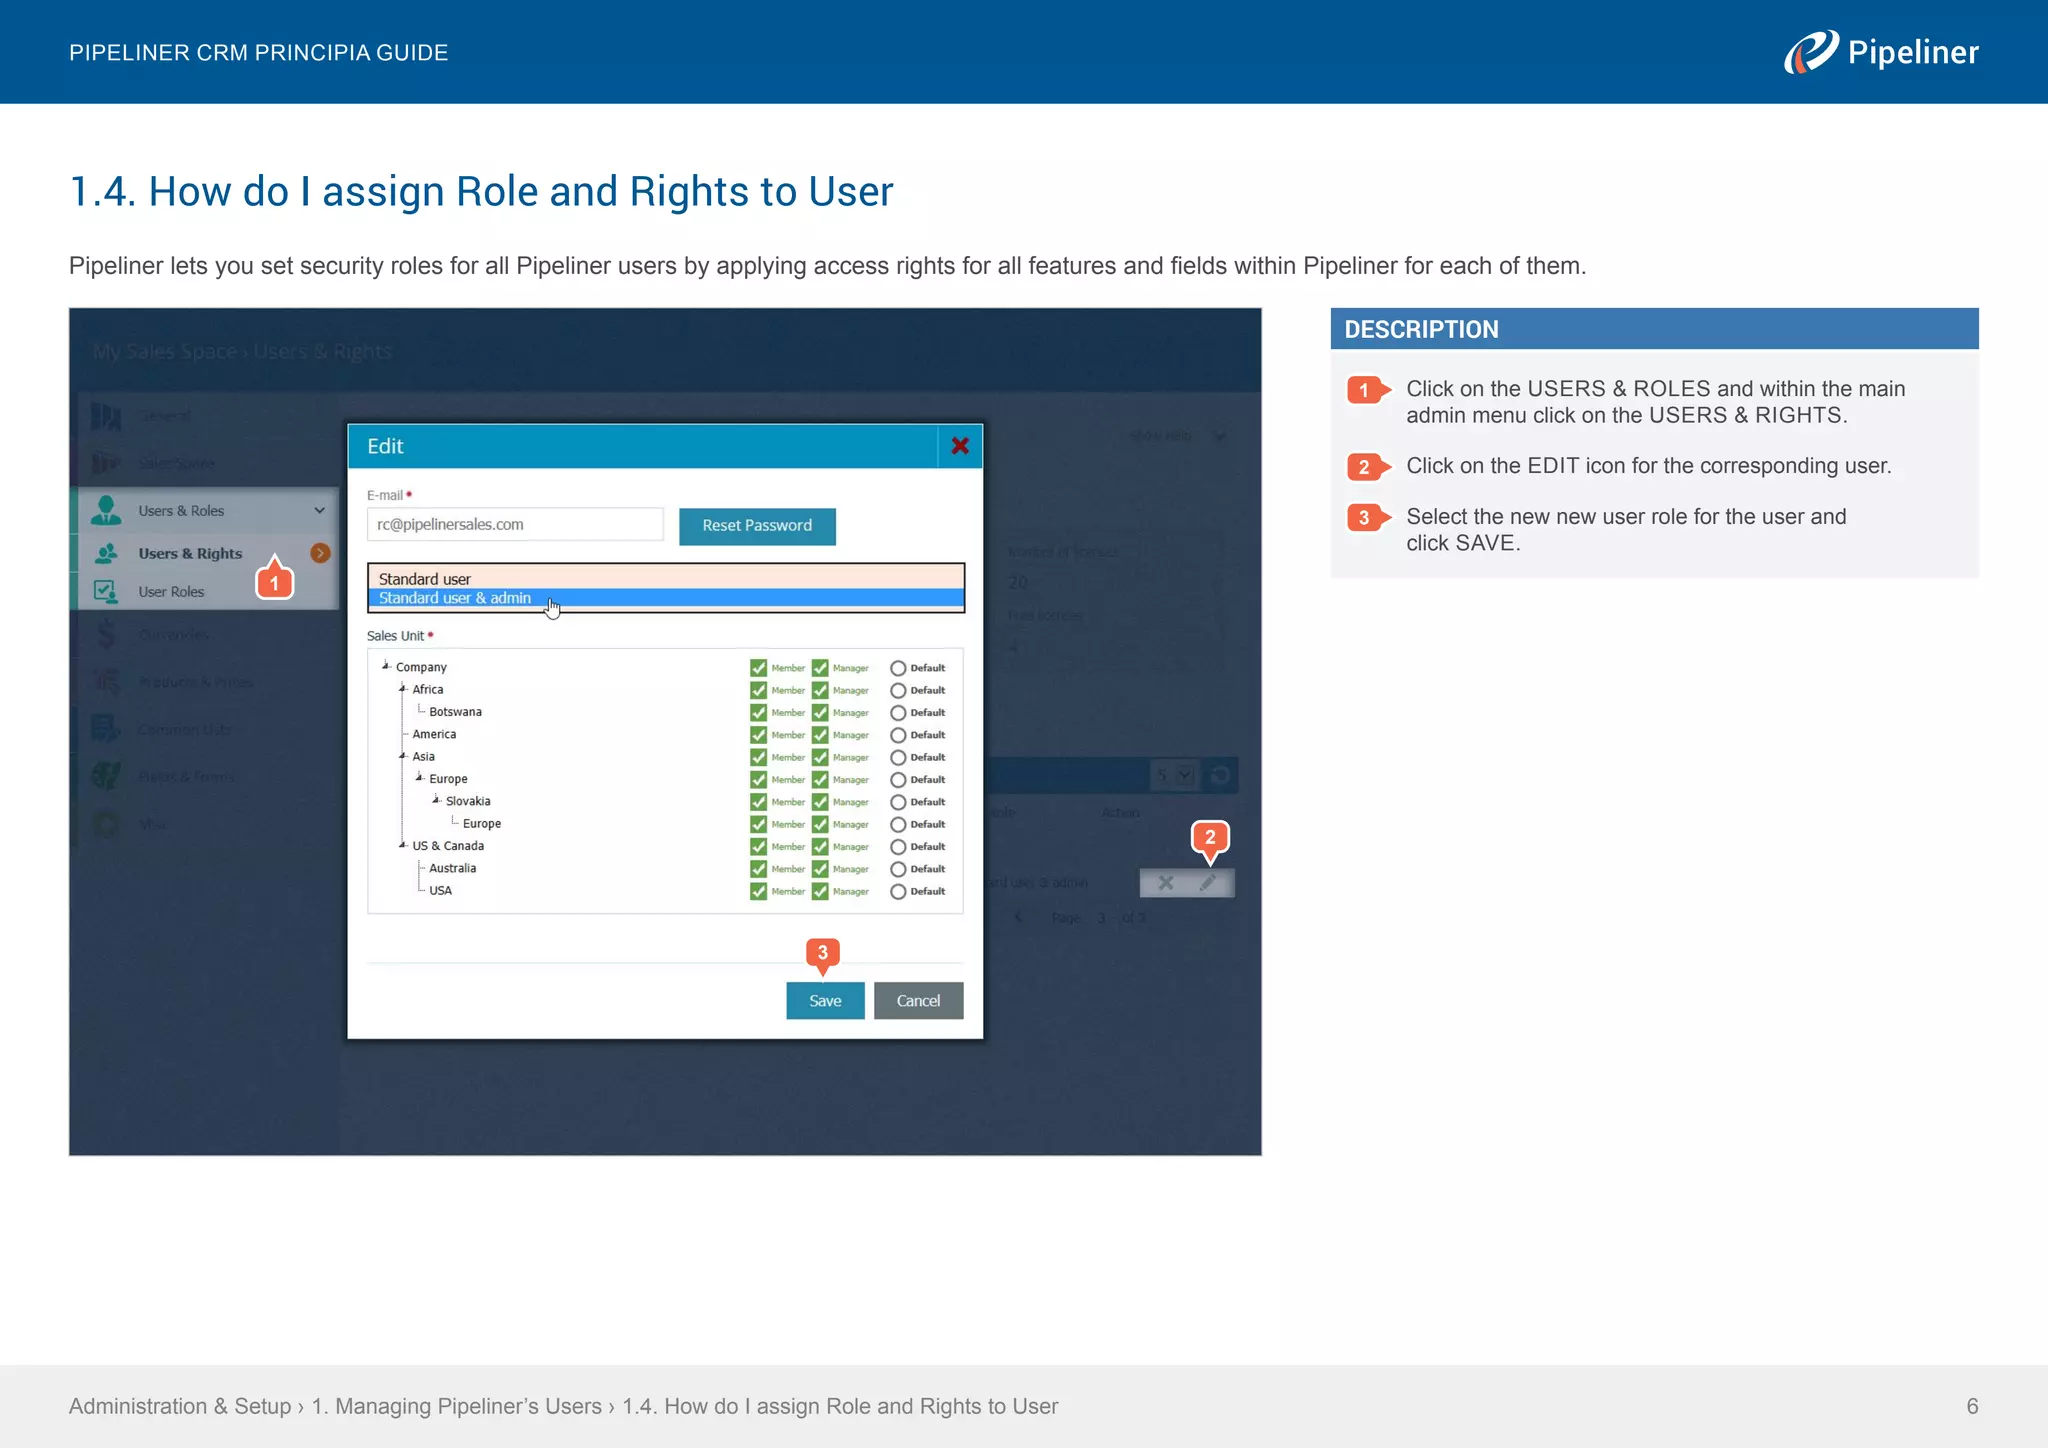Click the Show help chevron
The height and width of the screenshot is (1448, 2048).
[x=1219, y=436]
